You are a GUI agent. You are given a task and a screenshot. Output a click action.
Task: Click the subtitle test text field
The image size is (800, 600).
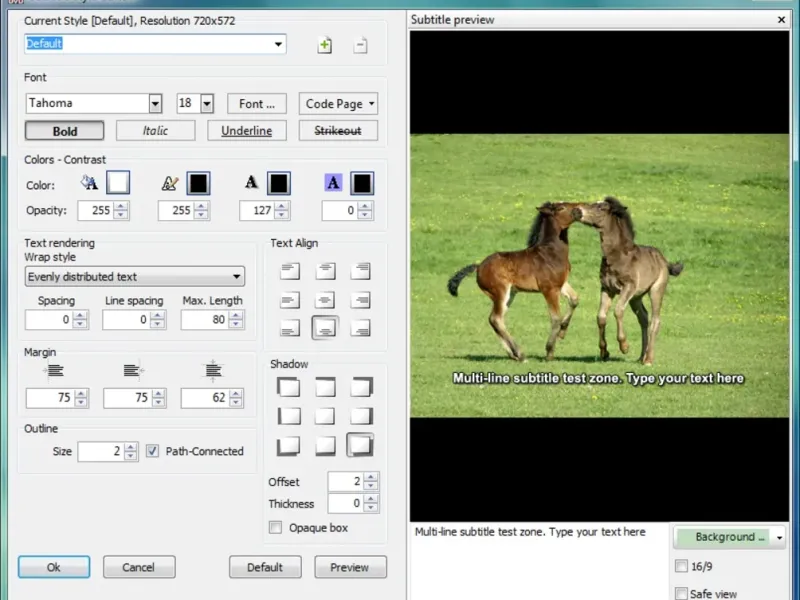[538, 560]
